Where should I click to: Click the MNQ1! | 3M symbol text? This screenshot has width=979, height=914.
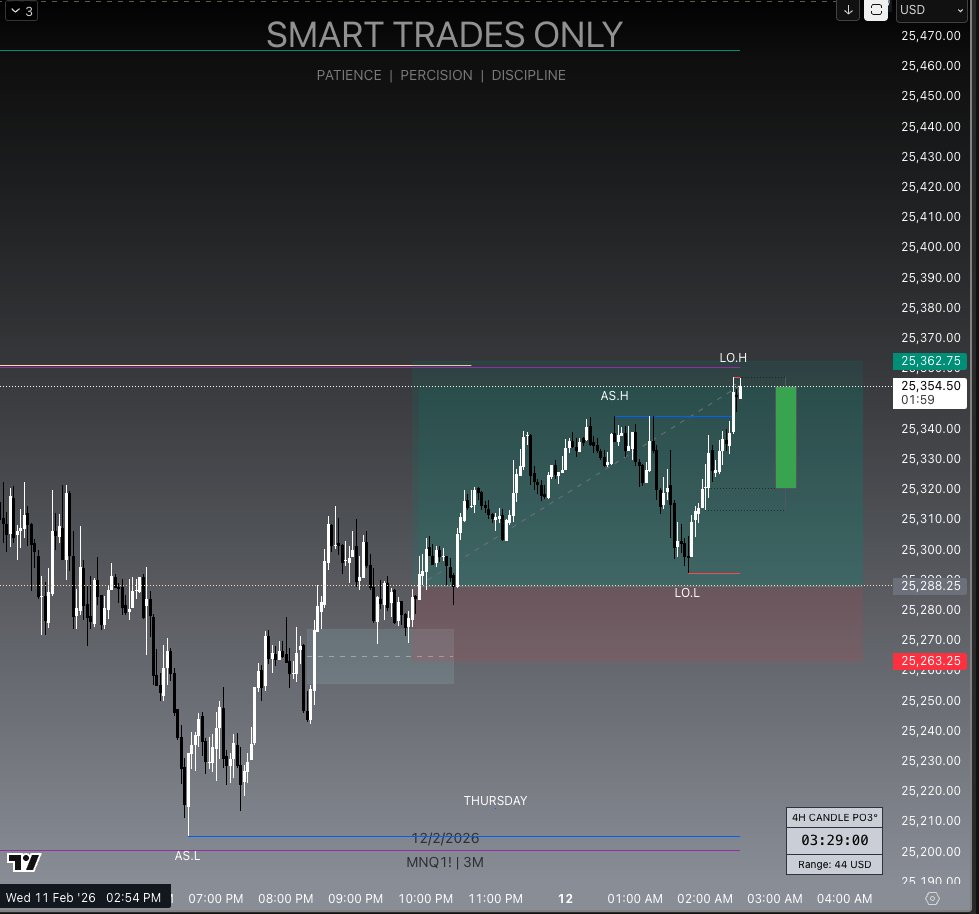pyautogui.click(x=445, y=862)
